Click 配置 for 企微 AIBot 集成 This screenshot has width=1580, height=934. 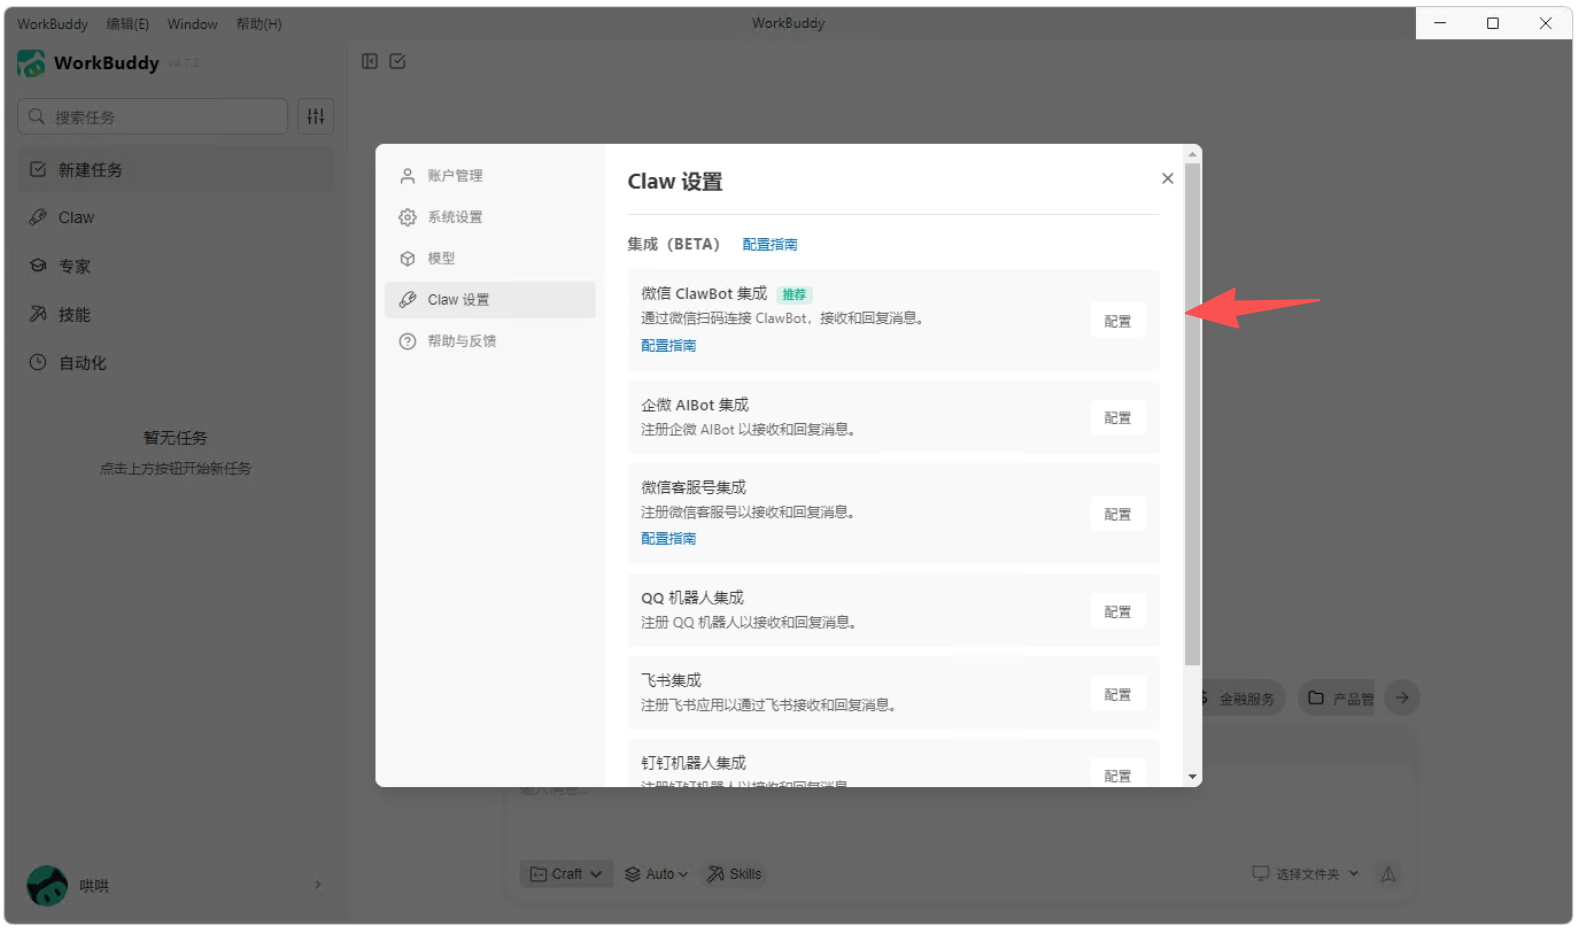1118,418
